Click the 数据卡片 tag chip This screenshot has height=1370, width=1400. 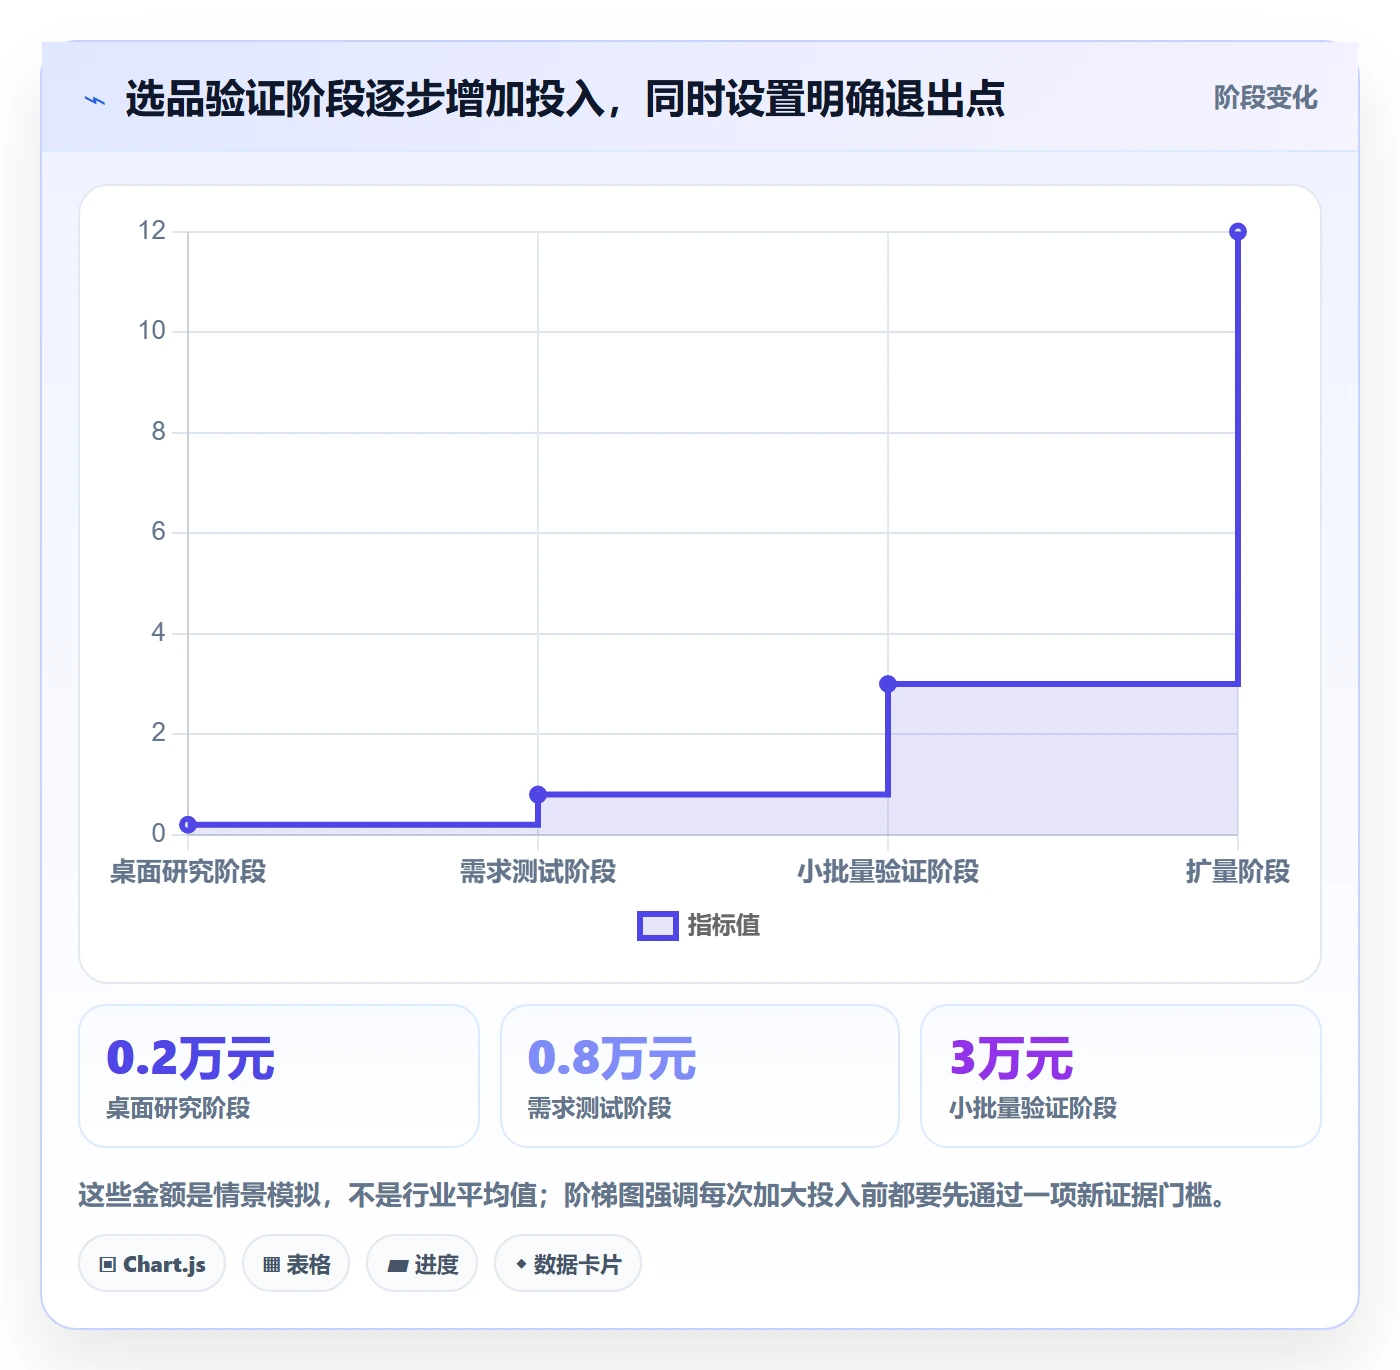pos(568,1264)
